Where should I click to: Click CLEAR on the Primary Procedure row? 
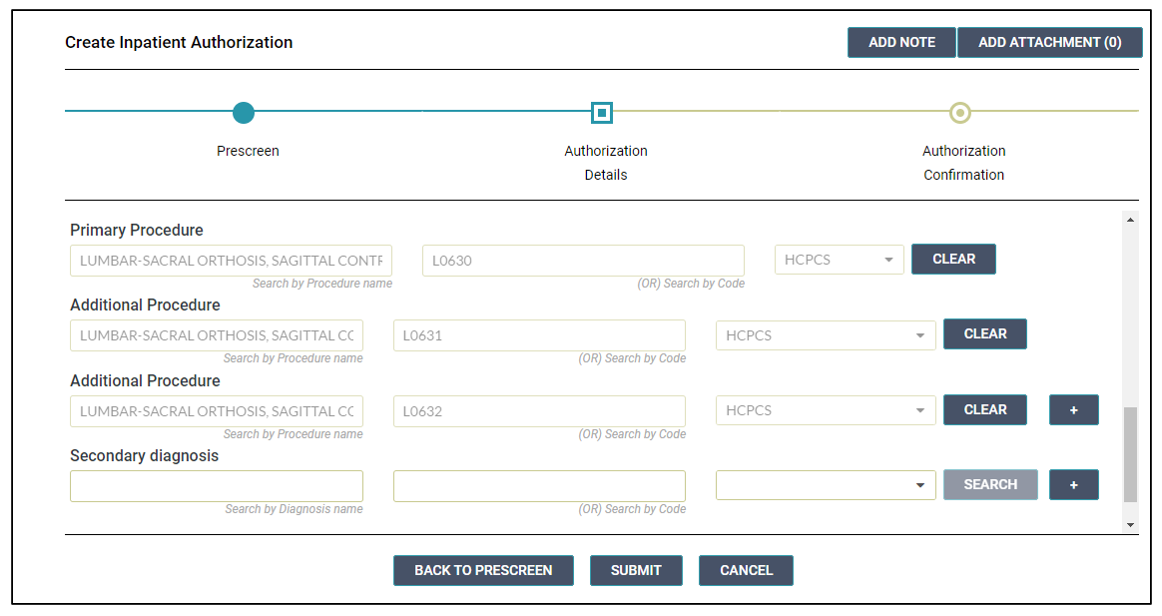(952, 259)
